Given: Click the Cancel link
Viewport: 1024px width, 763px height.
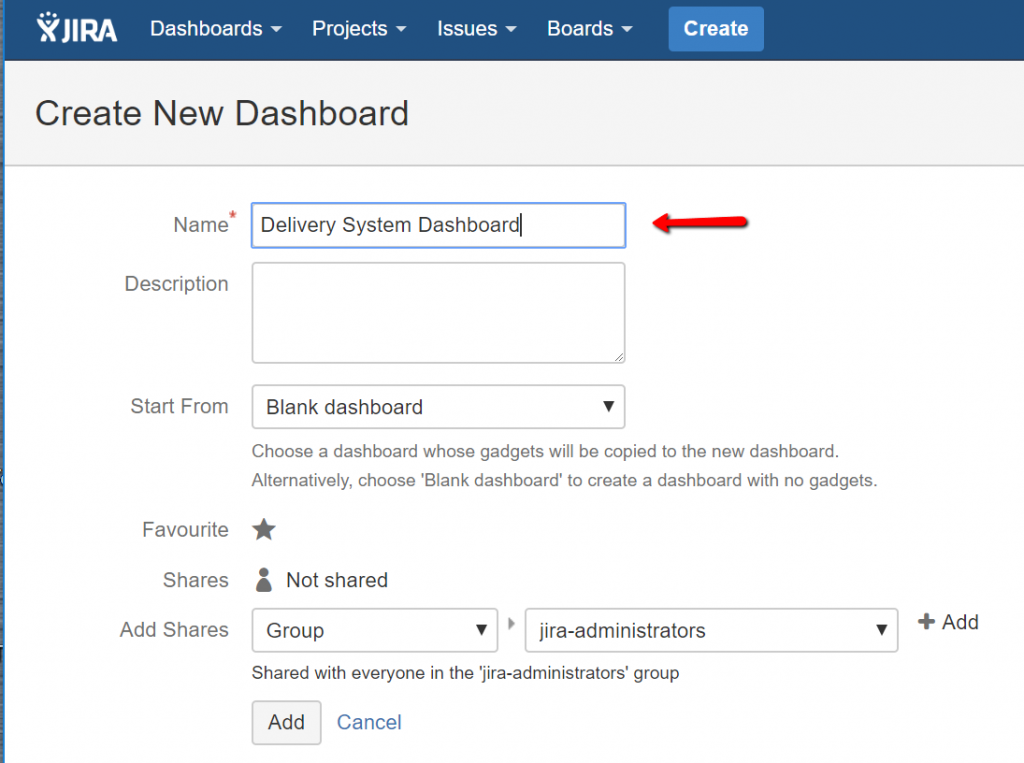Looking at the screenshot, I should tap(368, 722).
